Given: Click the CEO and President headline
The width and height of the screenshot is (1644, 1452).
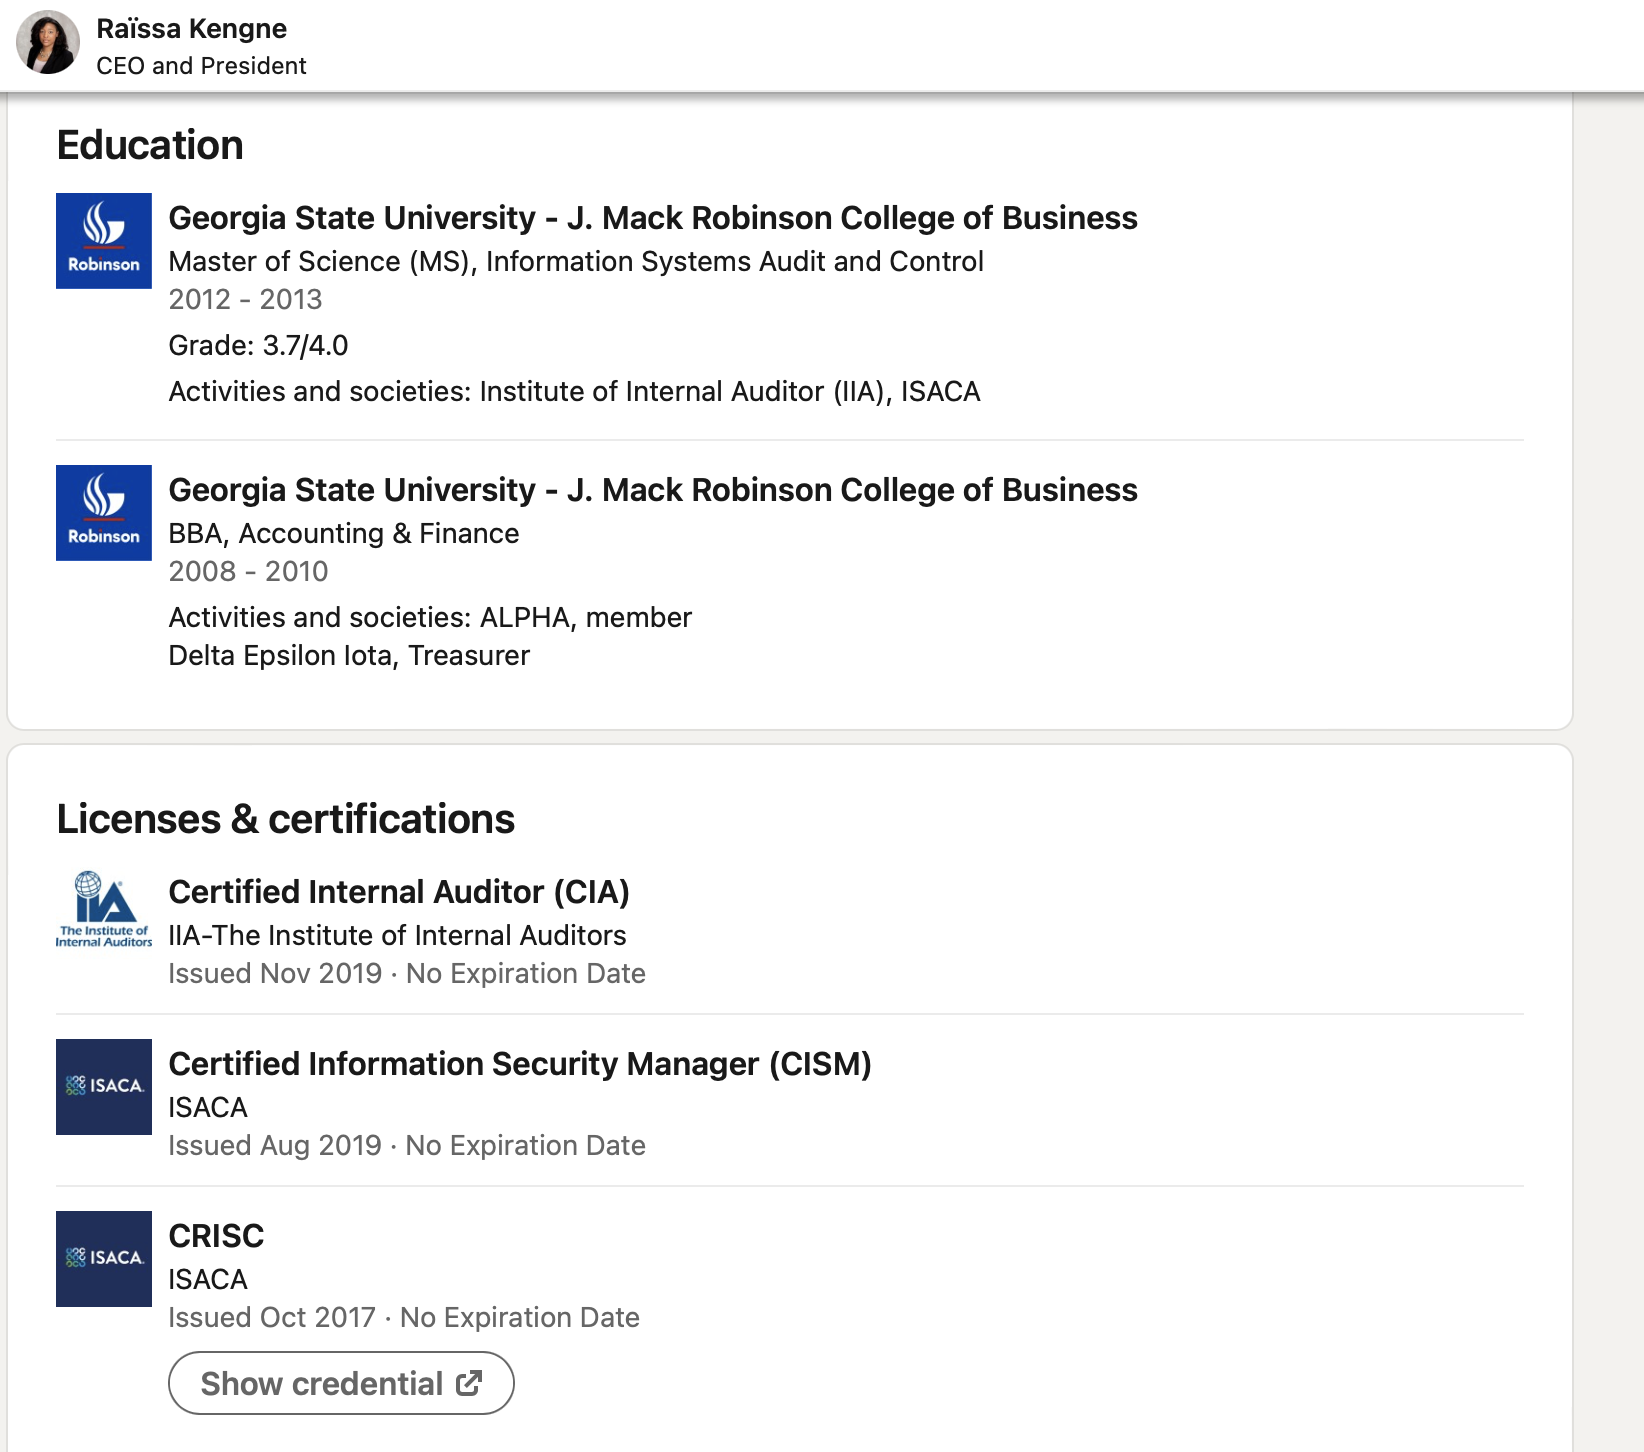Looking at the screenshot, I should (x=201, y=66).
